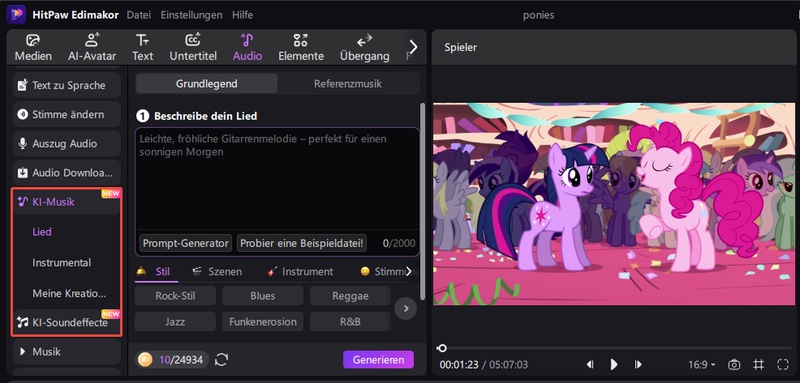Viewport: 800px width, 383px height.
Task: Switch to Referenzmusik tab
Action: tap(348, 84)
